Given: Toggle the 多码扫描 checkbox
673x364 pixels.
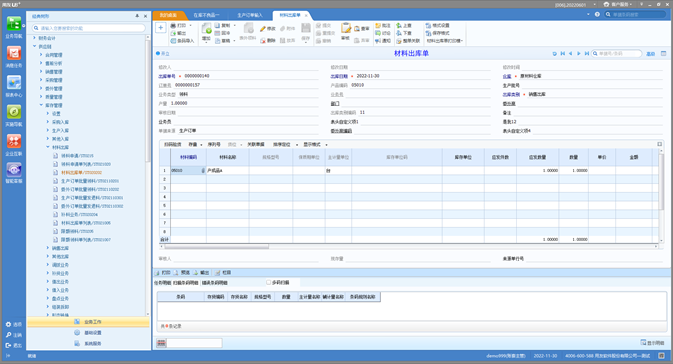Looking at the screenshot, I should point(269,282).
